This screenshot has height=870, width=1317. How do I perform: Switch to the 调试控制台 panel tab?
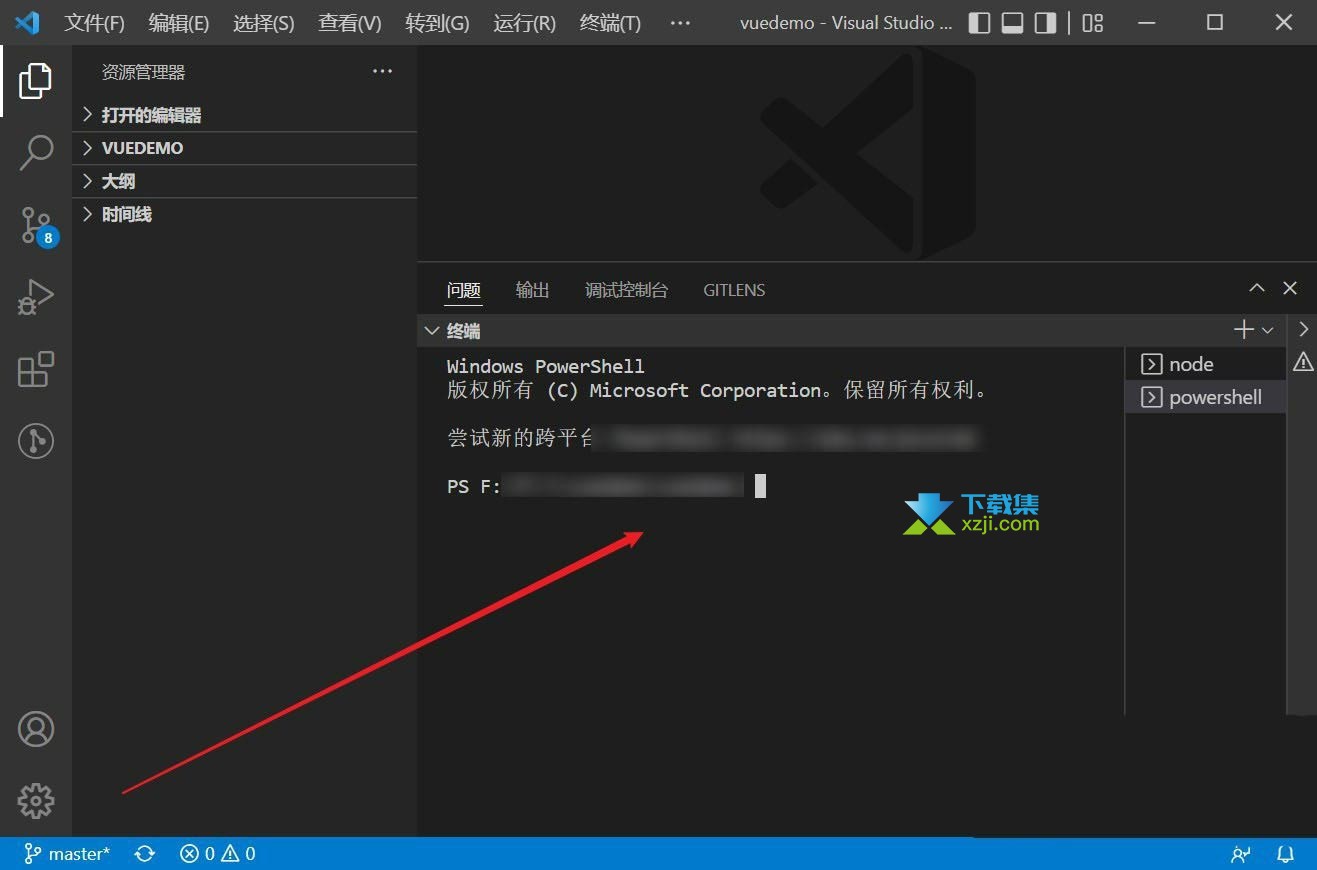[626, 290]
